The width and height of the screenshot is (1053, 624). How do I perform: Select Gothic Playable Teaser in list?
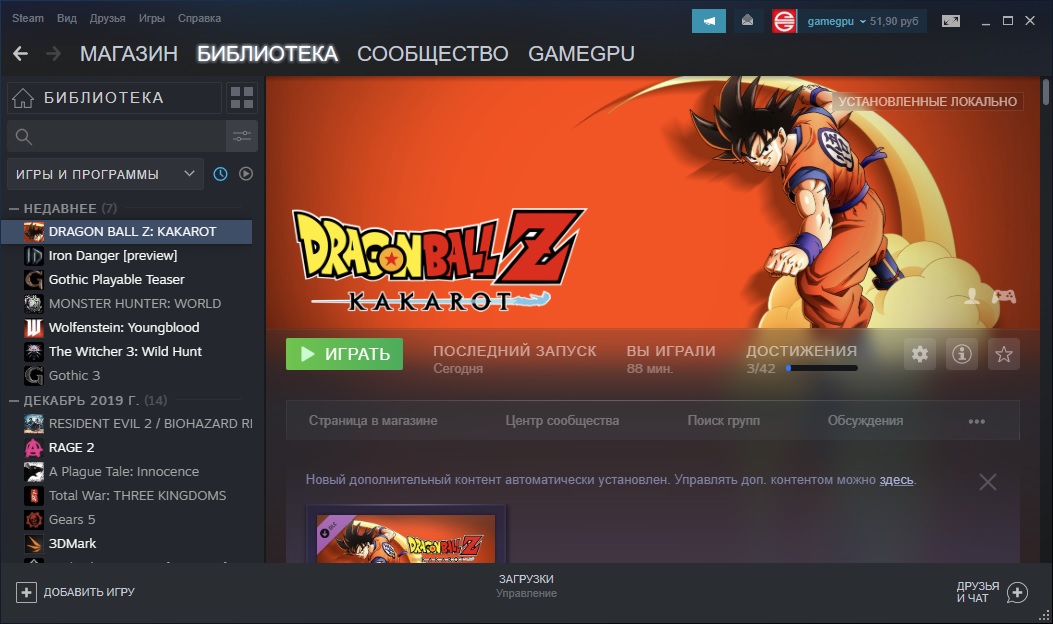tap(116, 279)
